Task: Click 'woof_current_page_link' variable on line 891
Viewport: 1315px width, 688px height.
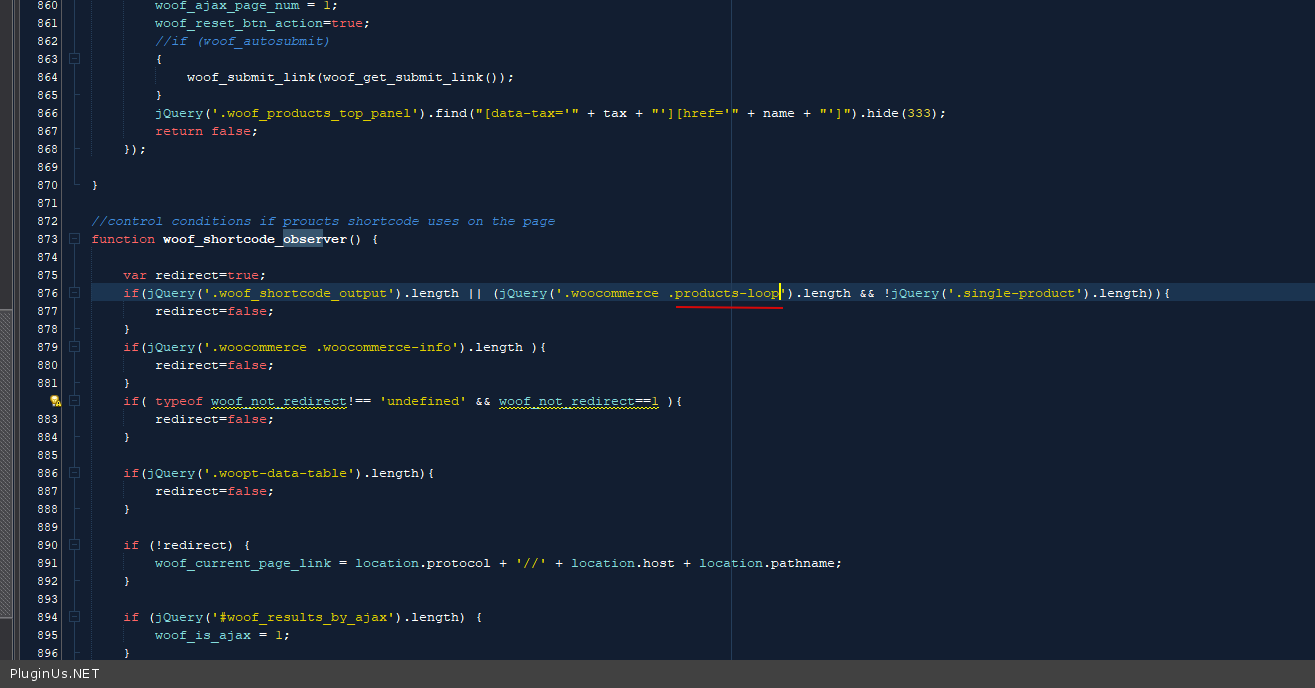Action: click(242, 563)
